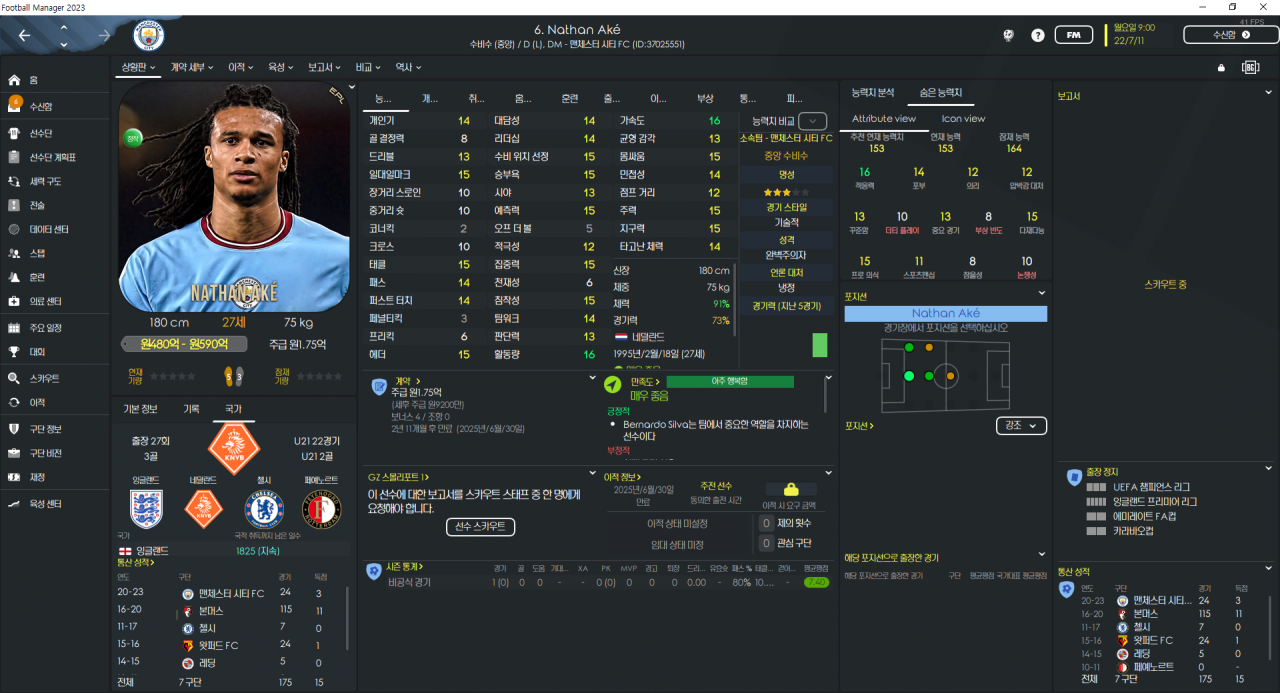Select the 훈련 tab

570,98
